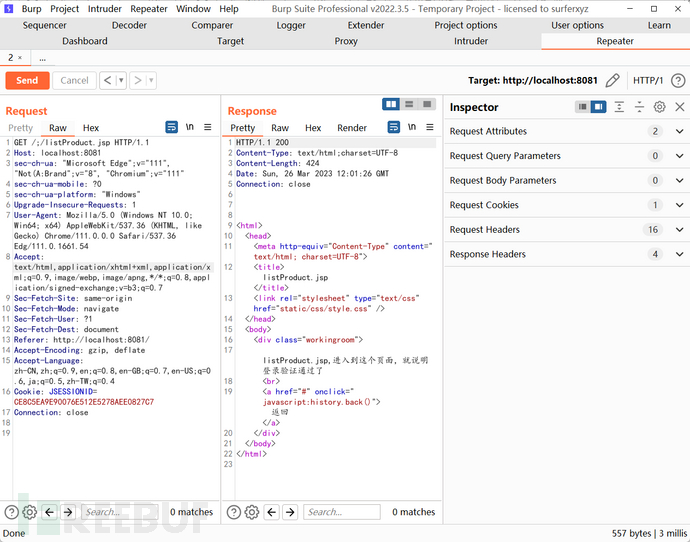Set top-bottom stacked layout icon
This screenshot has width=690, height=542.
[x=409, y=104]
